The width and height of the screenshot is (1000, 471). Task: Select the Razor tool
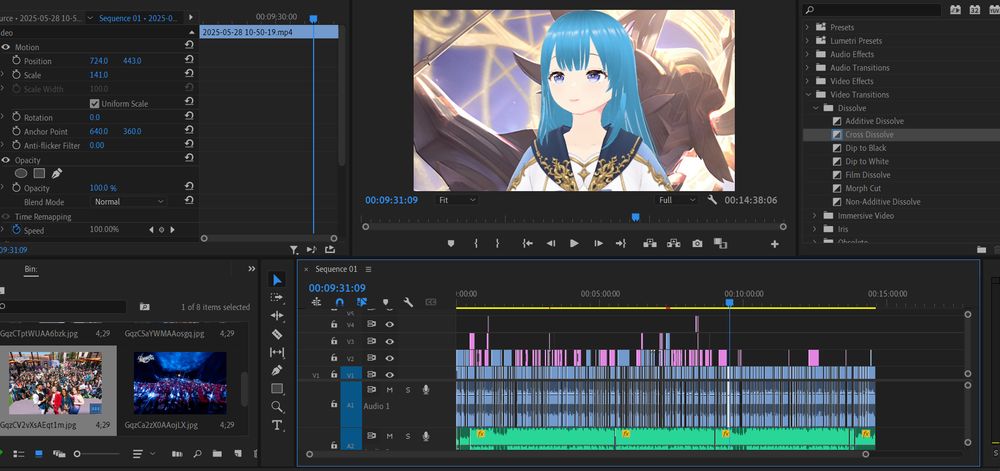click(x=277, y=334)
